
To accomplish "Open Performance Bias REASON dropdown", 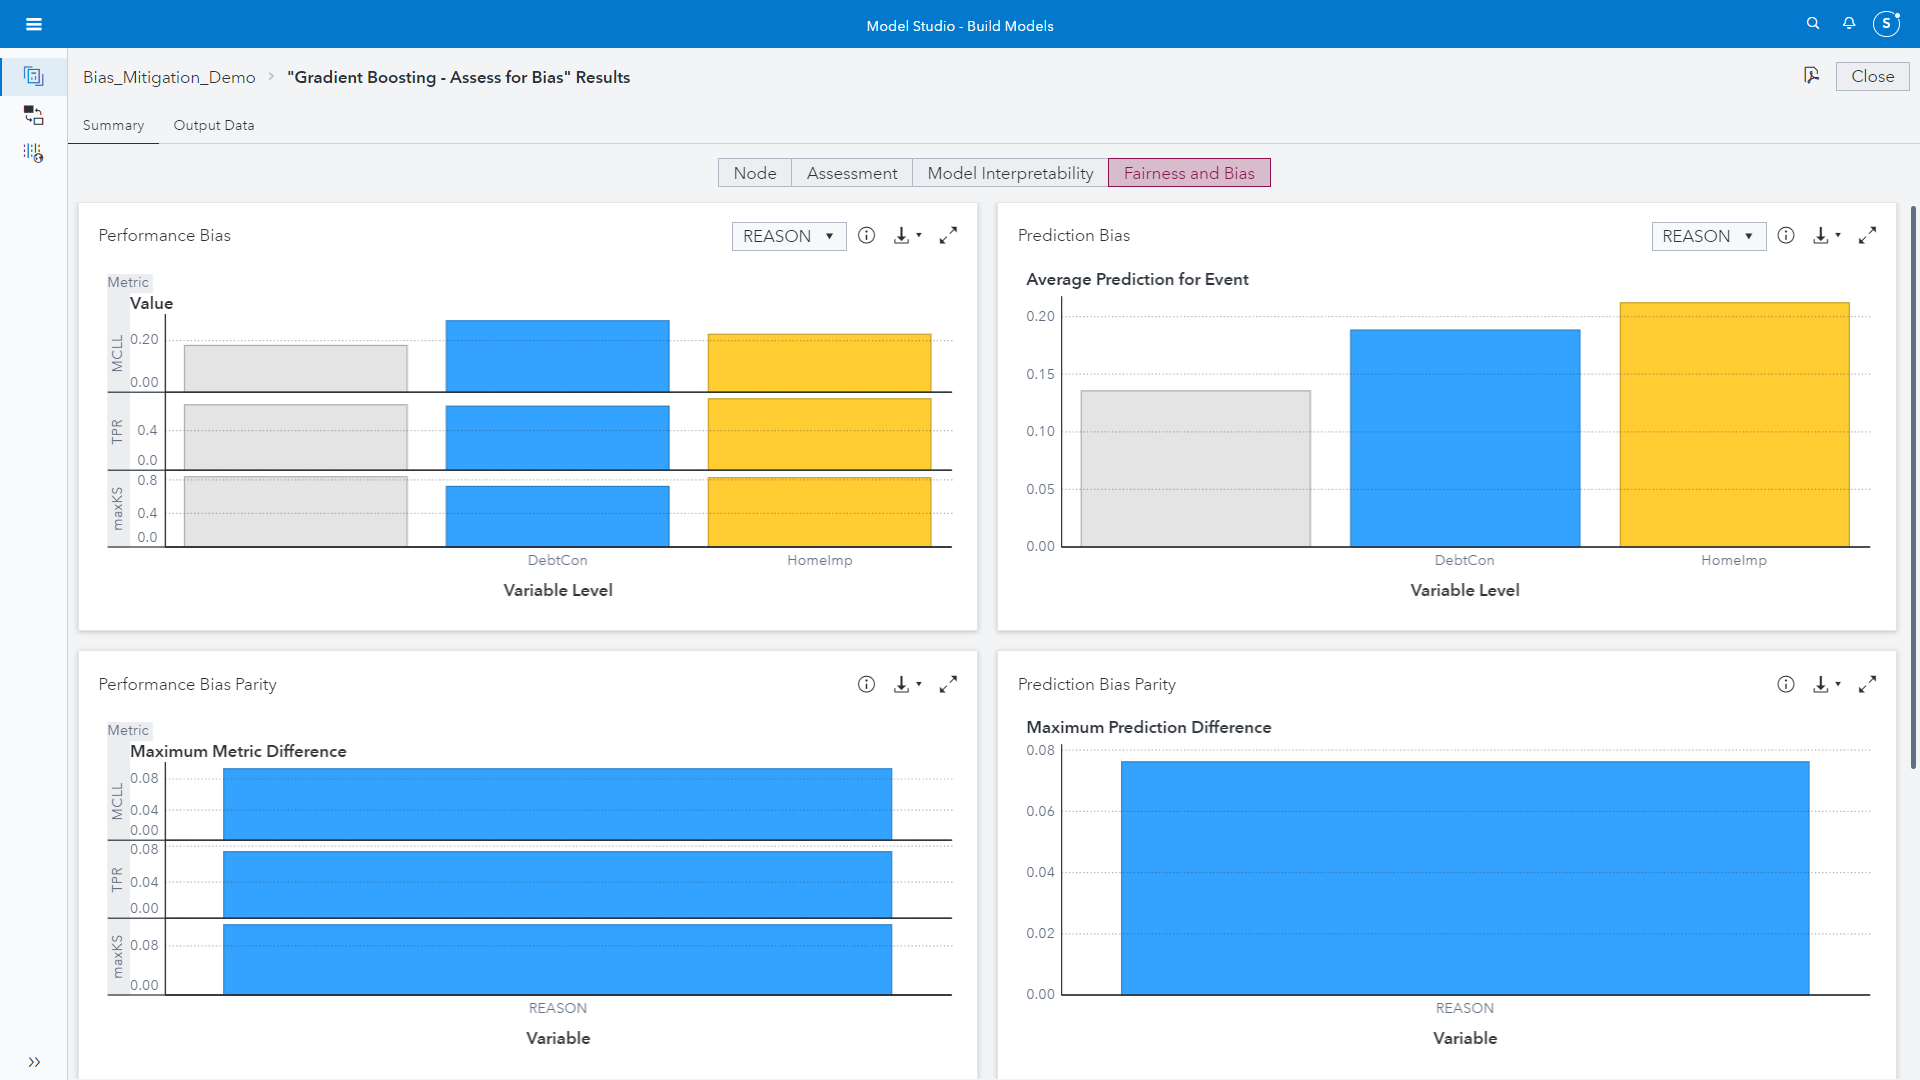I will [x=788, y=236].
